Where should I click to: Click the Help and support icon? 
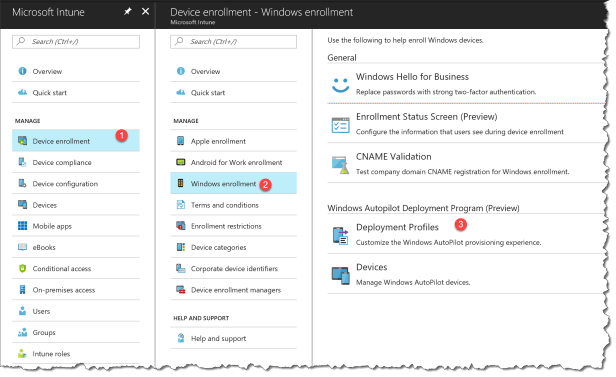point(181,338)
